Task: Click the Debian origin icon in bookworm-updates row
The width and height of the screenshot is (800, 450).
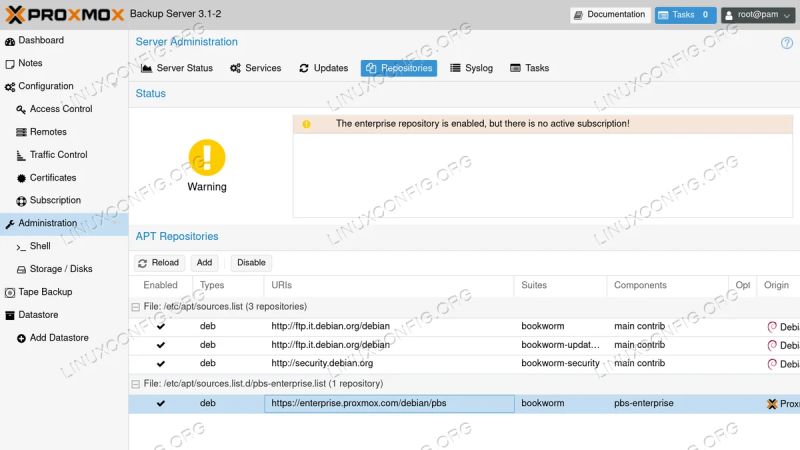Action: pos(772,345)
